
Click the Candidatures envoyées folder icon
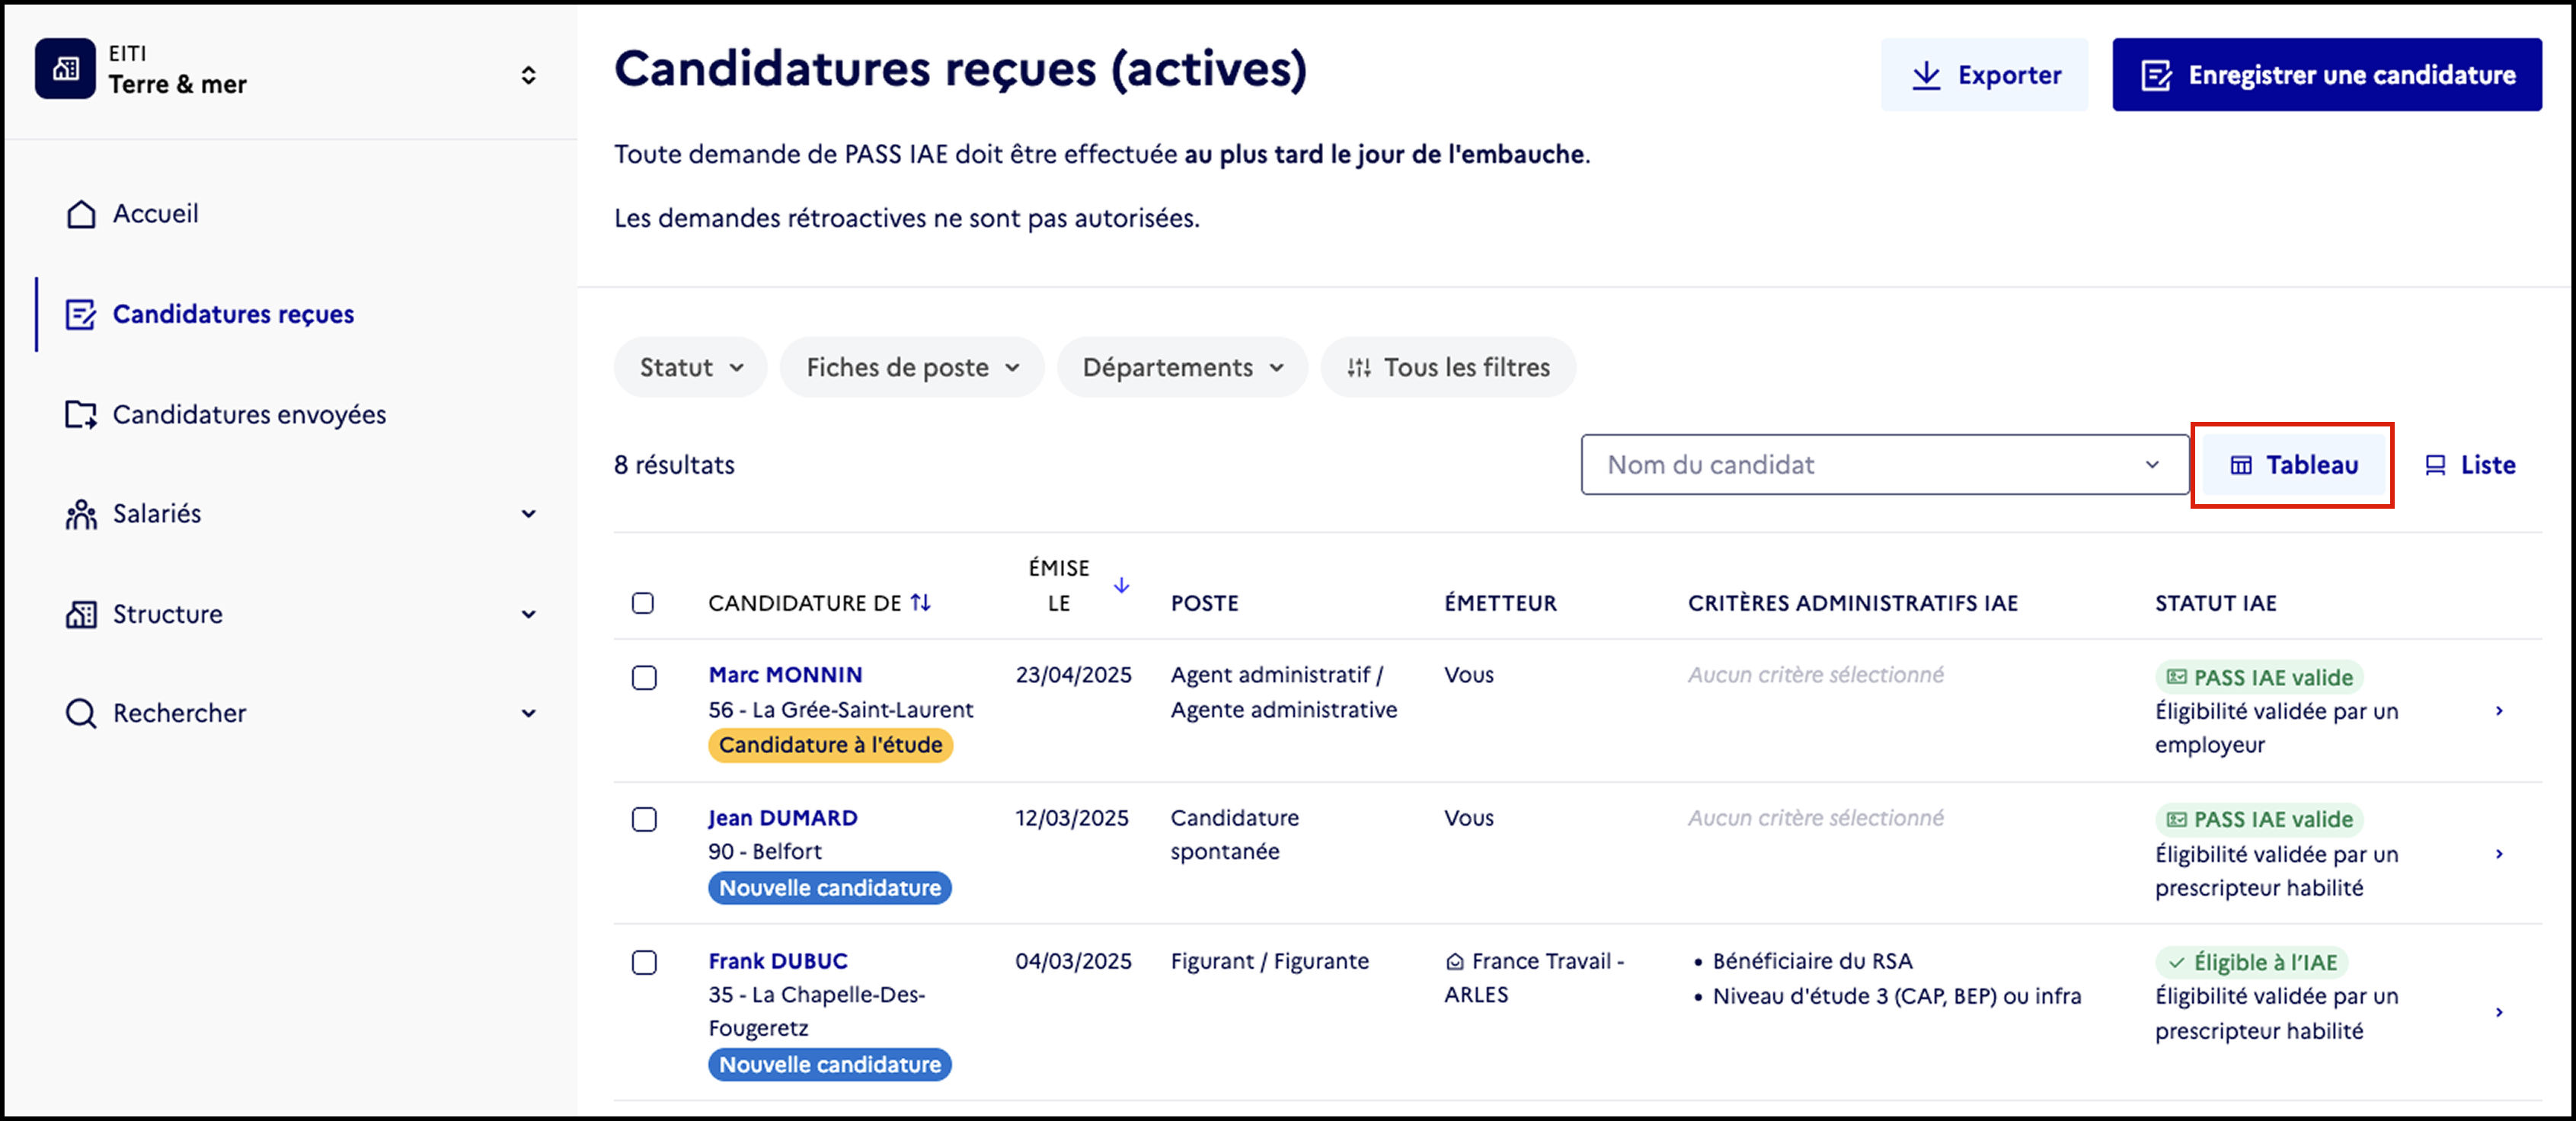81,414
